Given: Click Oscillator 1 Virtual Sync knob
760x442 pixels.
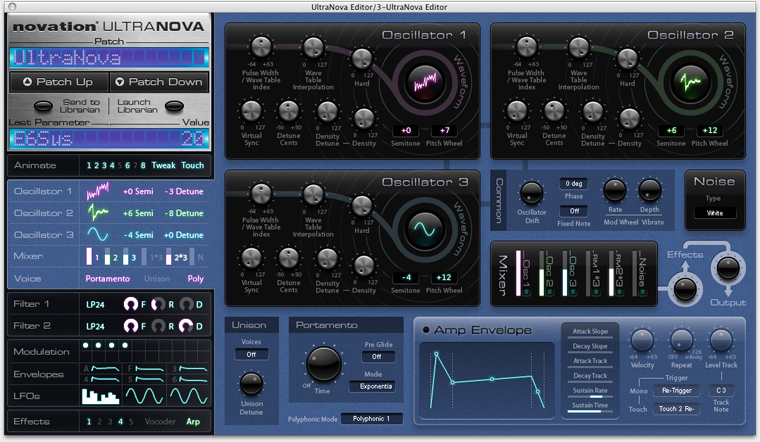Looking at the screenshot, I should click(x=251, y=111).
